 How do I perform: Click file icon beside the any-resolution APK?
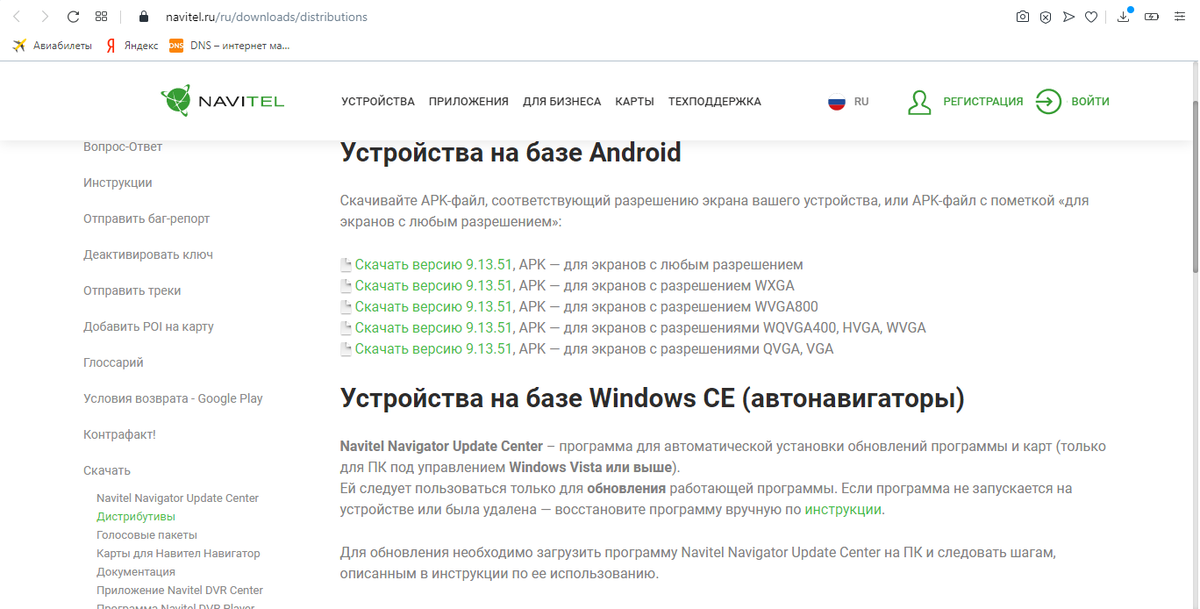[346, 265]
